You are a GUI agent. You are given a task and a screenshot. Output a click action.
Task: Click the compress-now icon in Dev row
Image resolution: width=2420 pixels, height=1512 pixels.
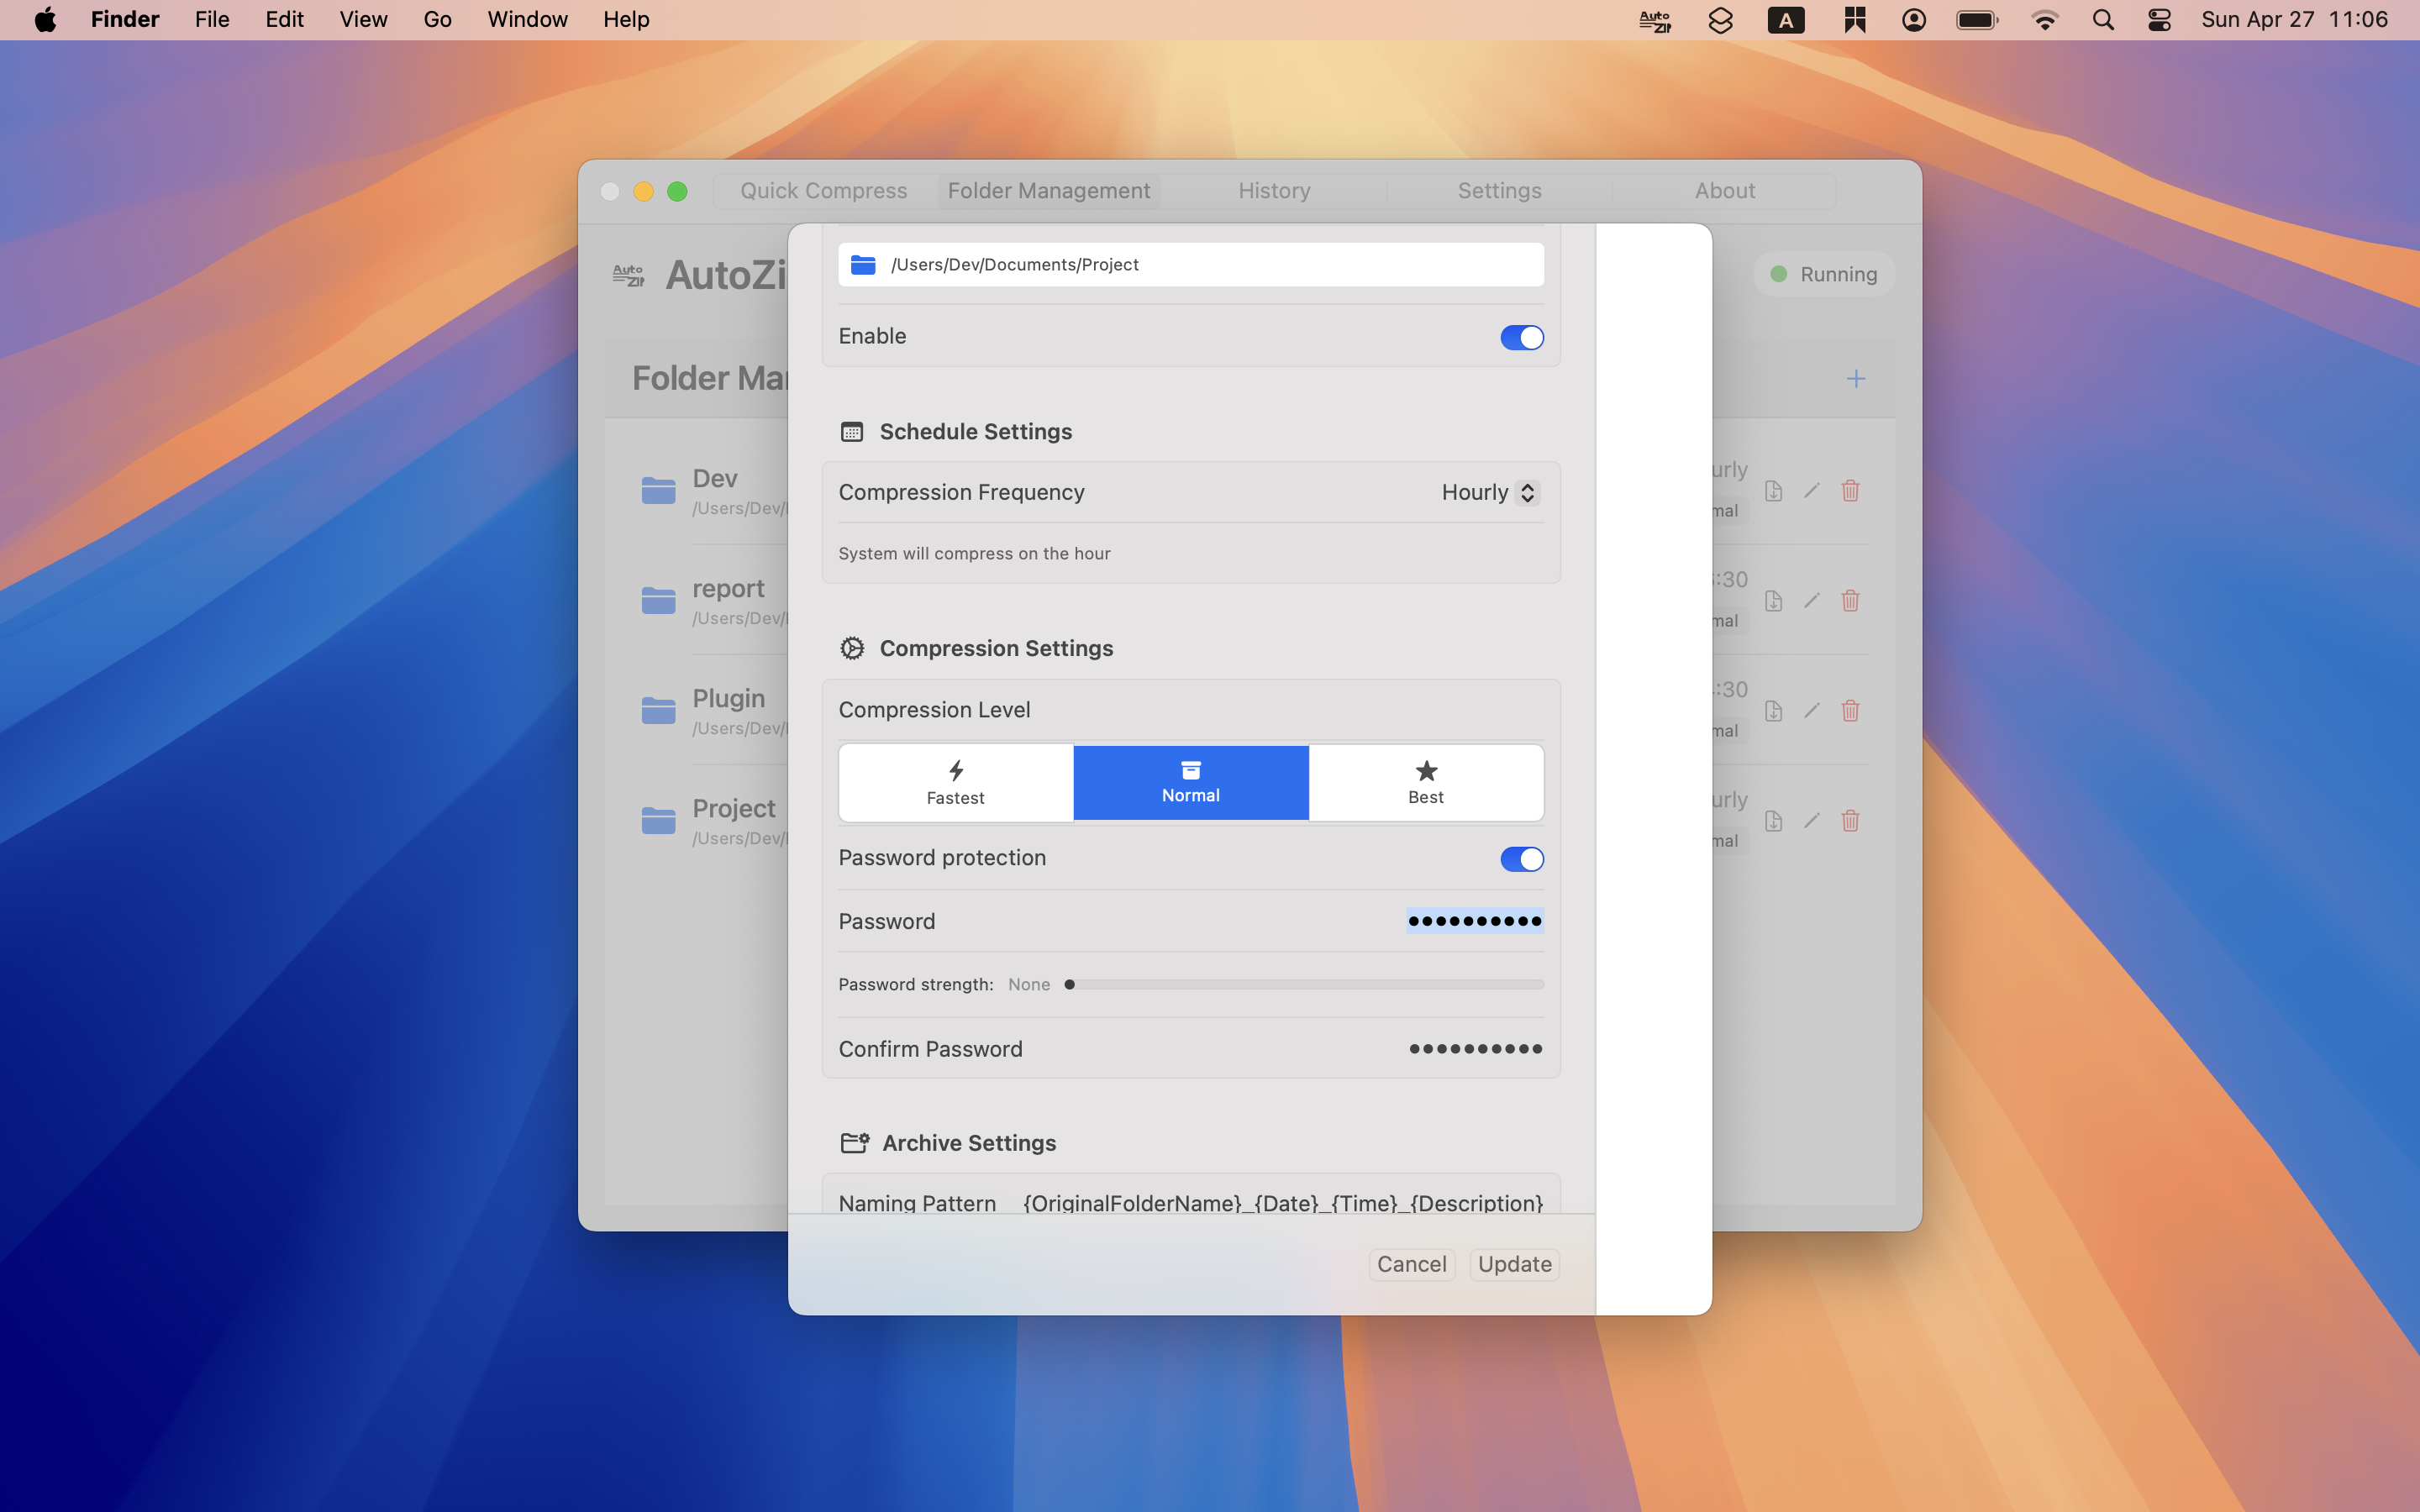tap(1773, 491)
